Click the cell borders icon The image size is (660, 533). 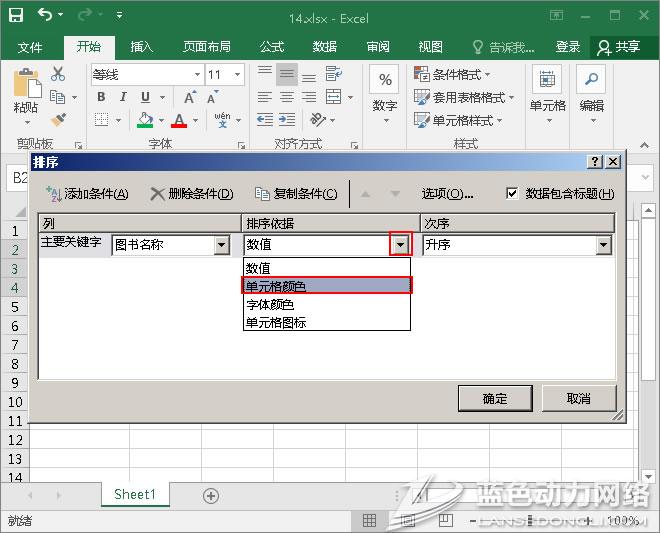101,120
